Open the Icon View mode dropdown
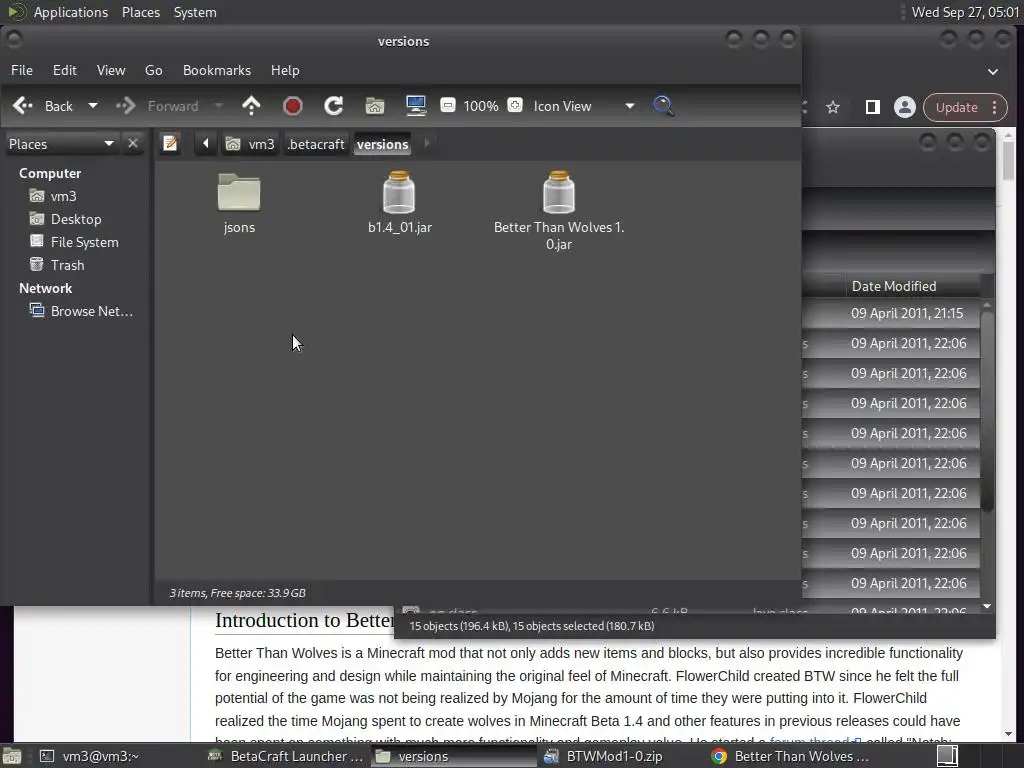The width and height of the screenshot is (1024, 768). [x=583, y=106]
